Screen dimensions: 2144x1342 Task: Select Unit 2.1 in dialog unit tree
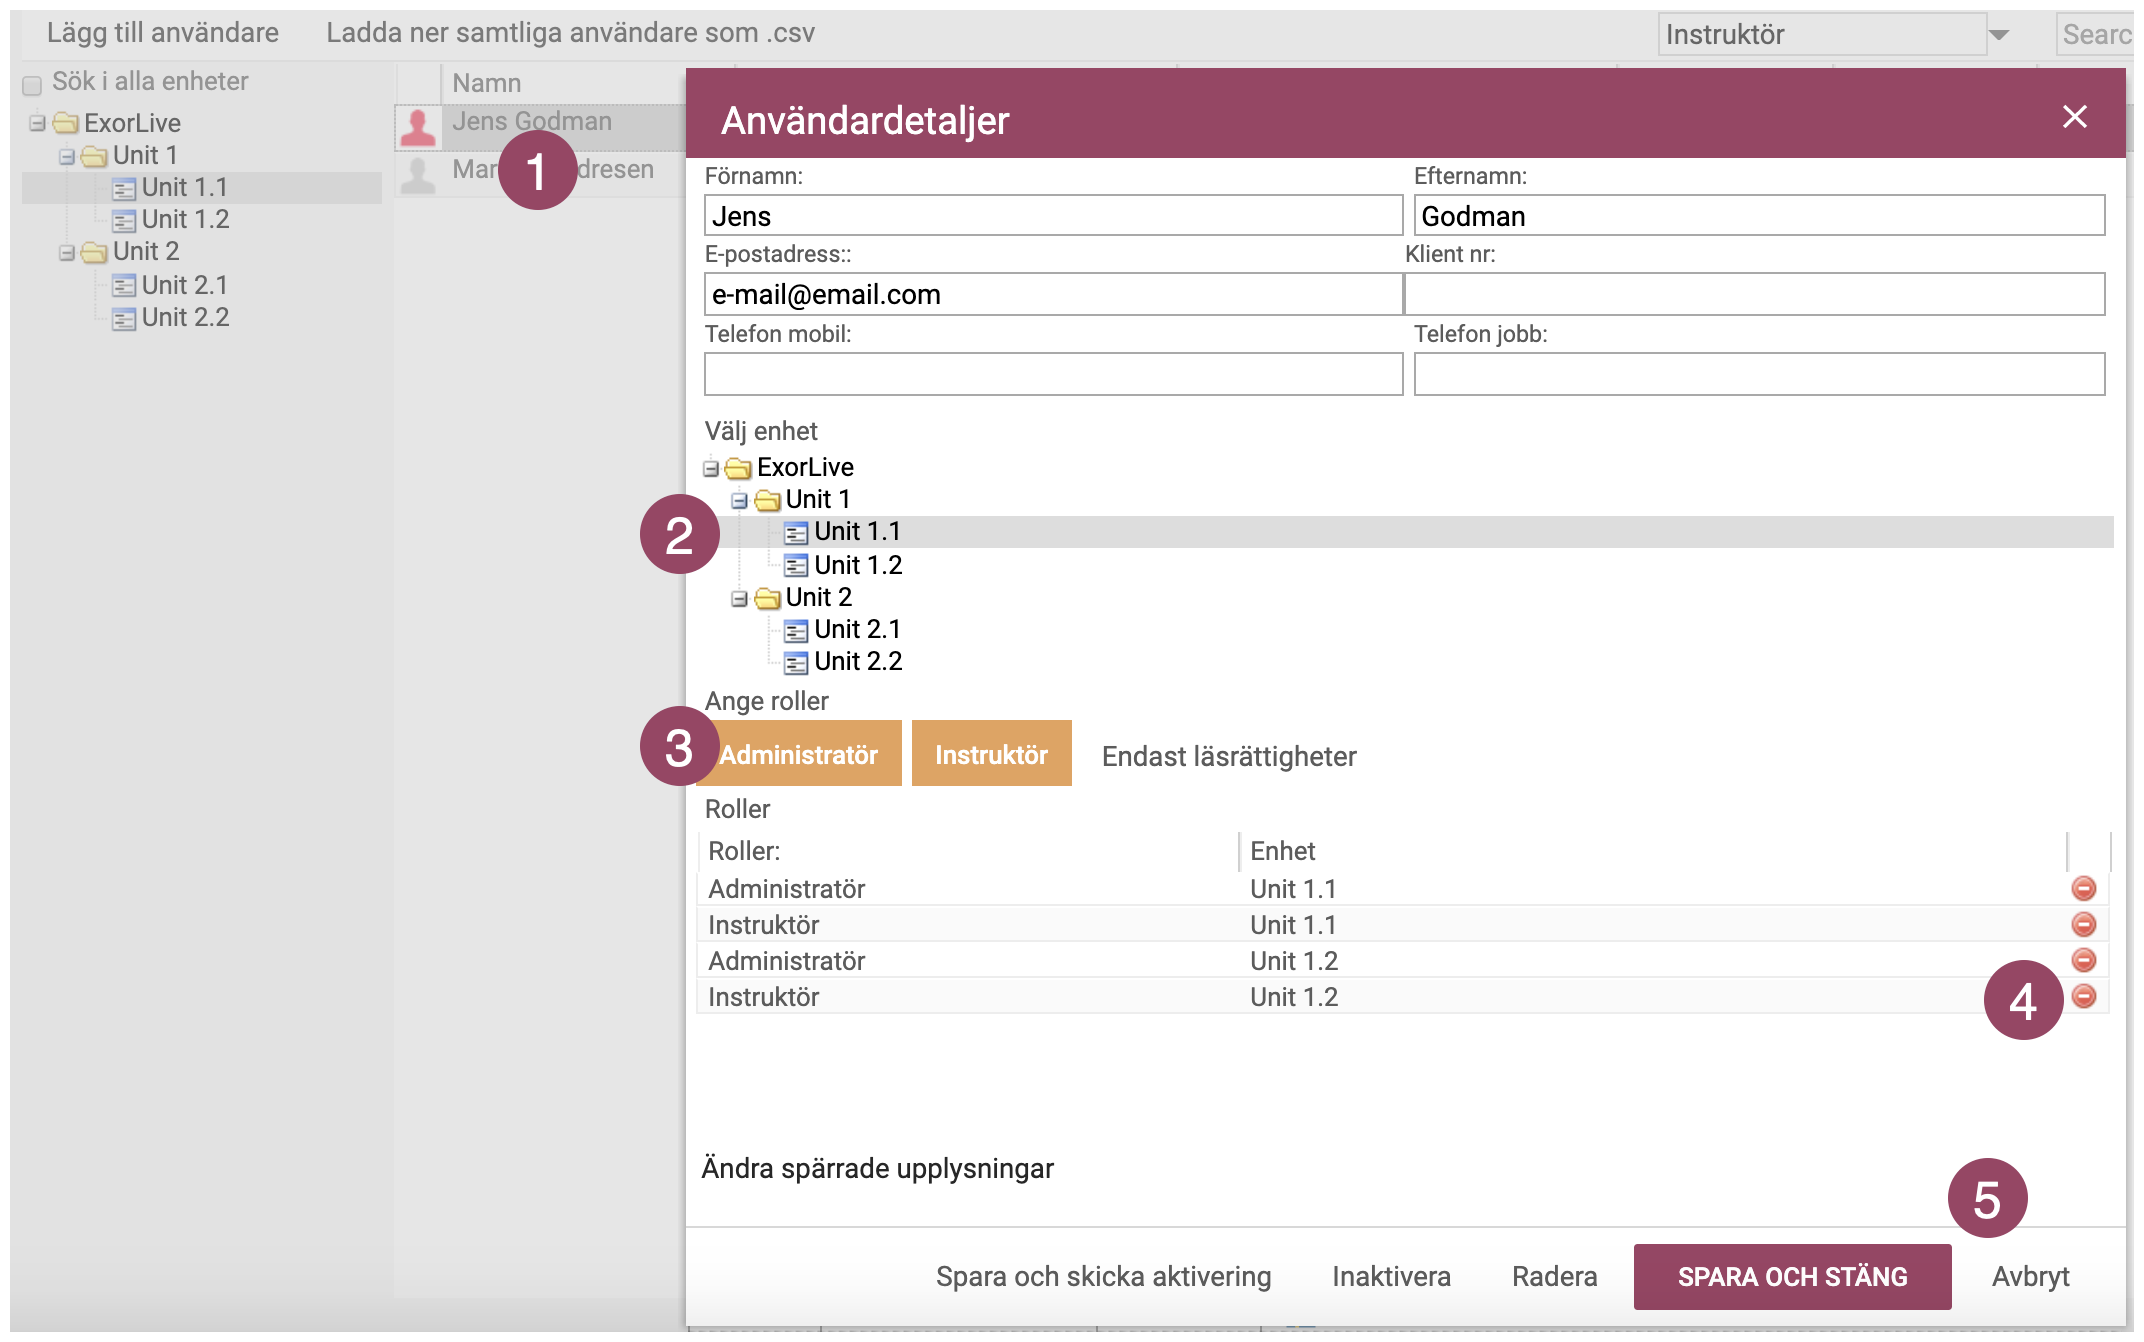[x=857, y=629]
